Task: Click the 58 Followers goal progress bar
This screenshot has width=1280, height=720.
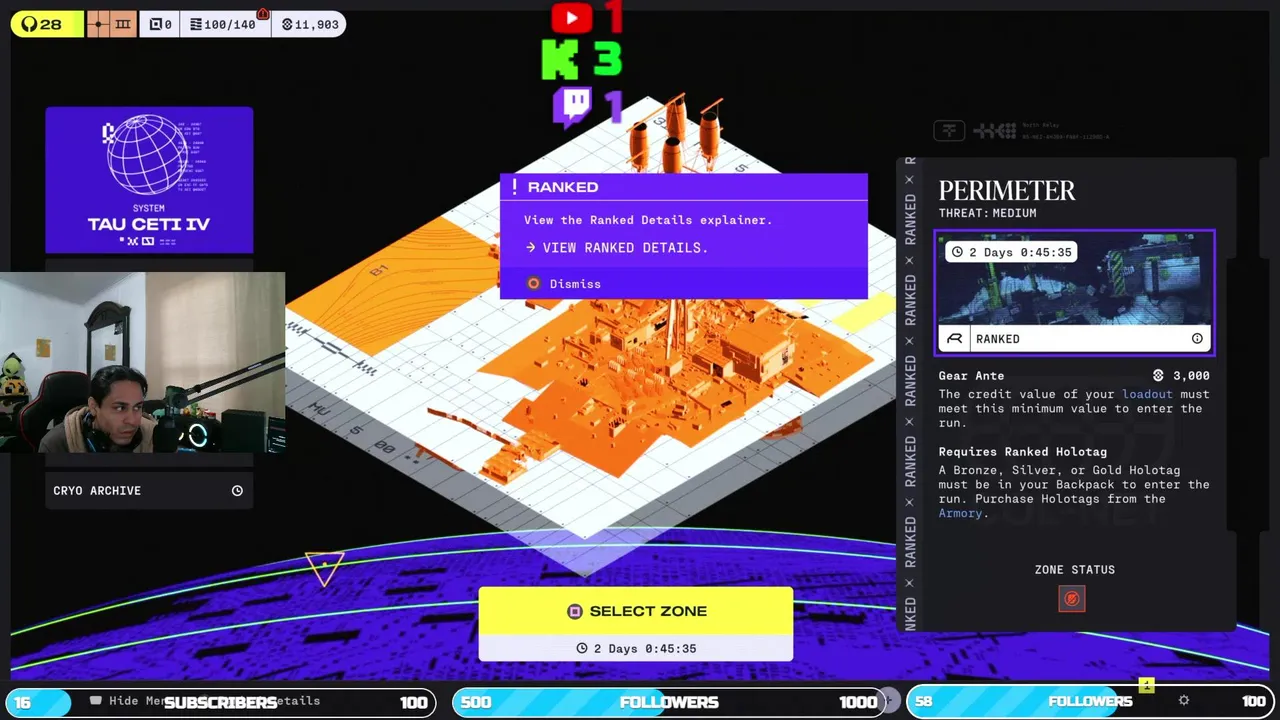Action: (x=1090, y=702)
